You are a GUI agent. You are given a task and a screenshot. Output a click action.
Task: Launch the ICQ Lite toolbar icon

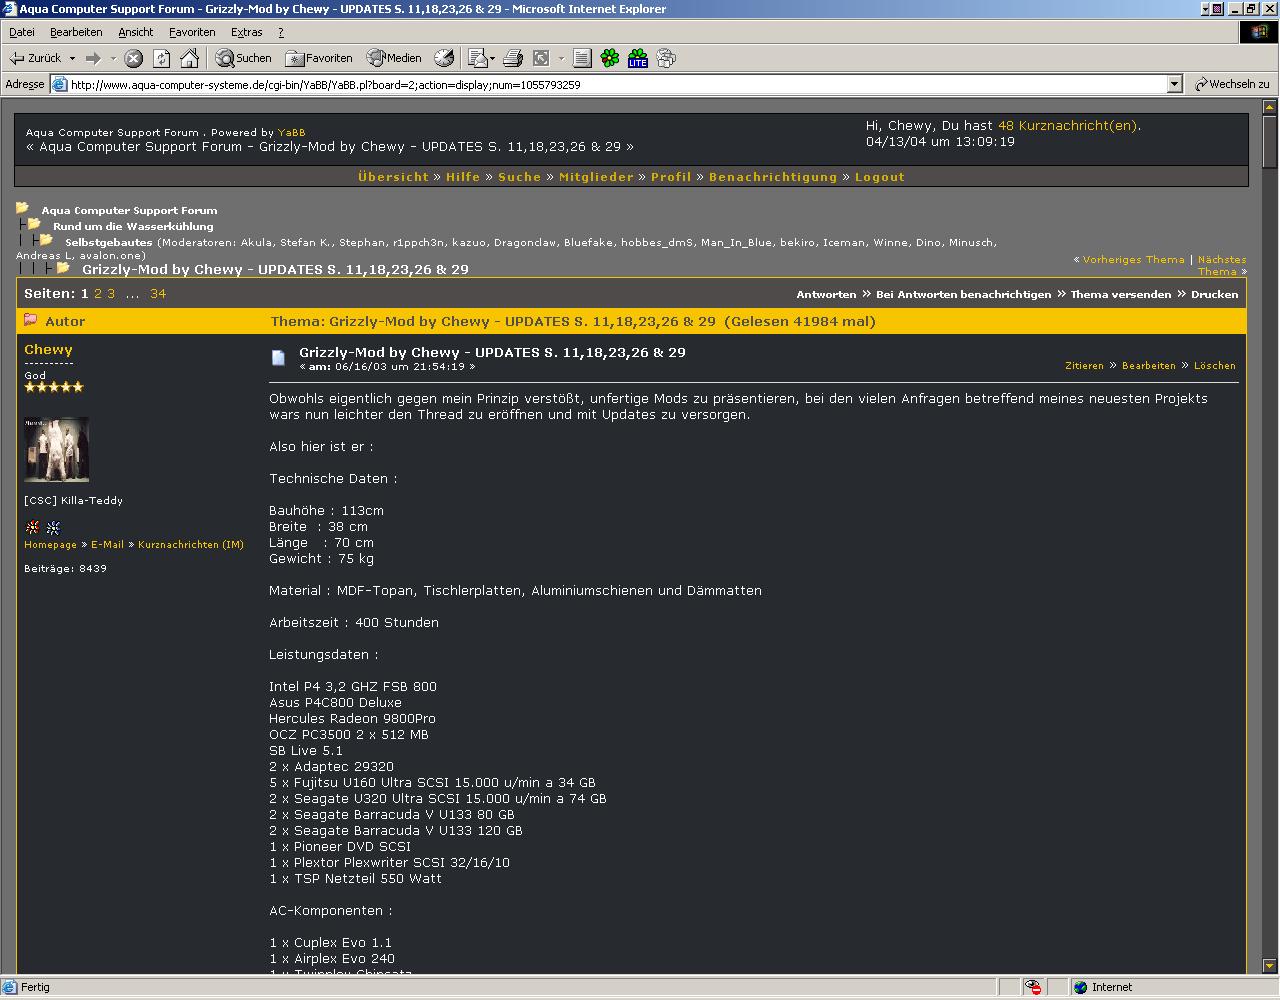click(637, 58)
